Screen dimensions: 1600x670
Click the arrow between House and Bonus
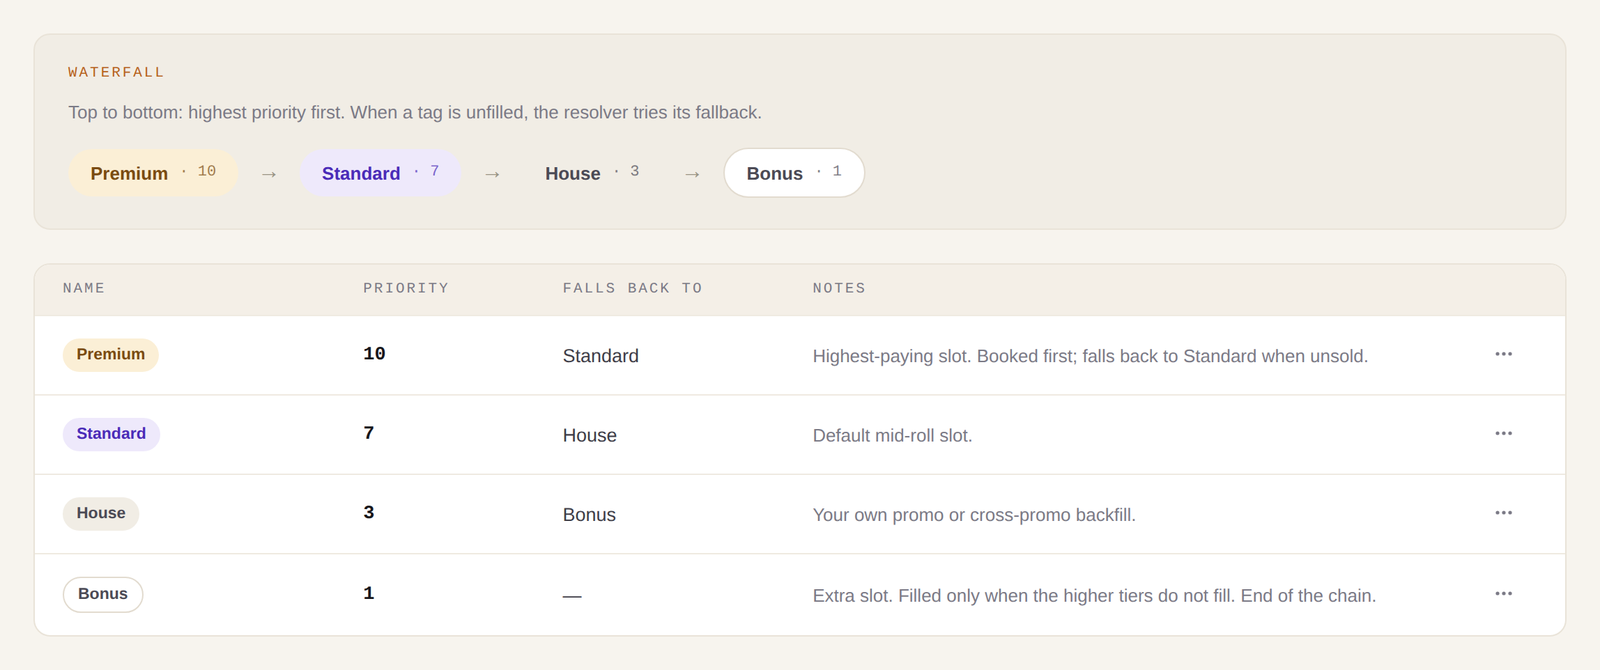[x=692, y=174]
